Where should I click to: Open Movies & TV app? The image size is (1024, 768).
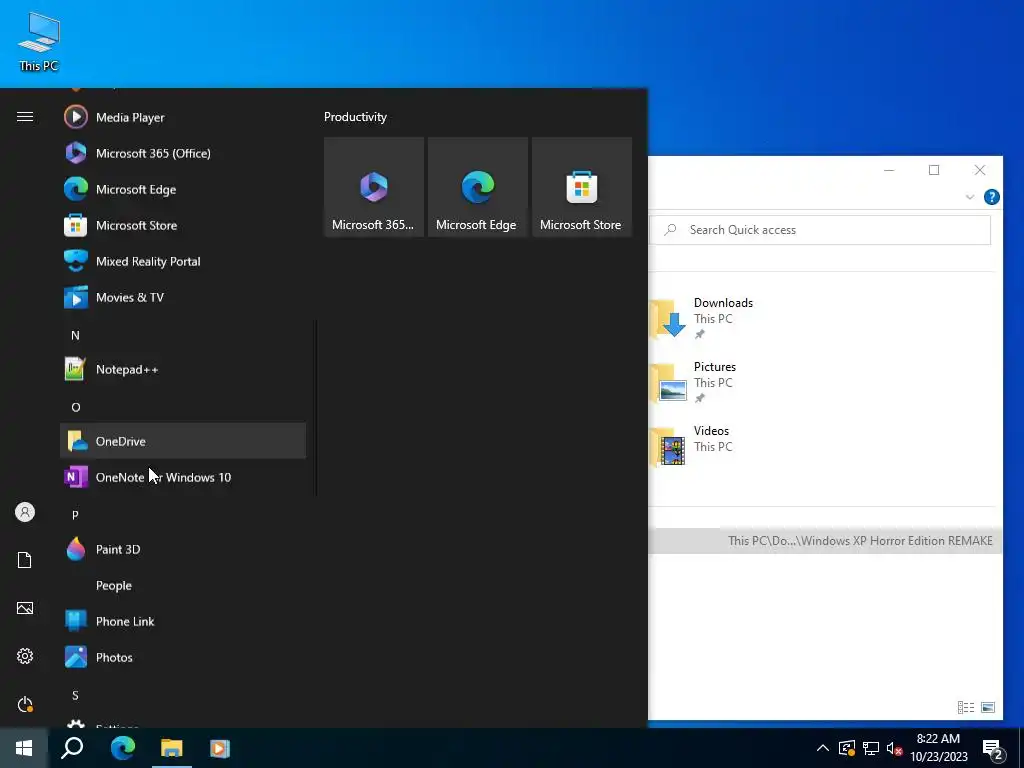click(183, 297)
